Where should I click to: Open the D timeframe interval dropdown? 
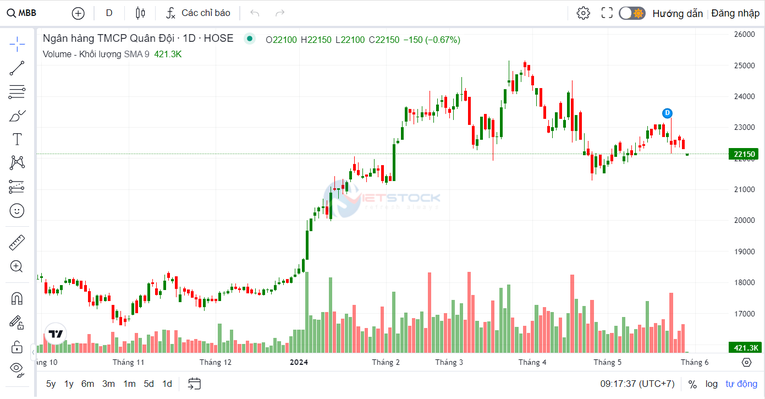pos(109,13)
